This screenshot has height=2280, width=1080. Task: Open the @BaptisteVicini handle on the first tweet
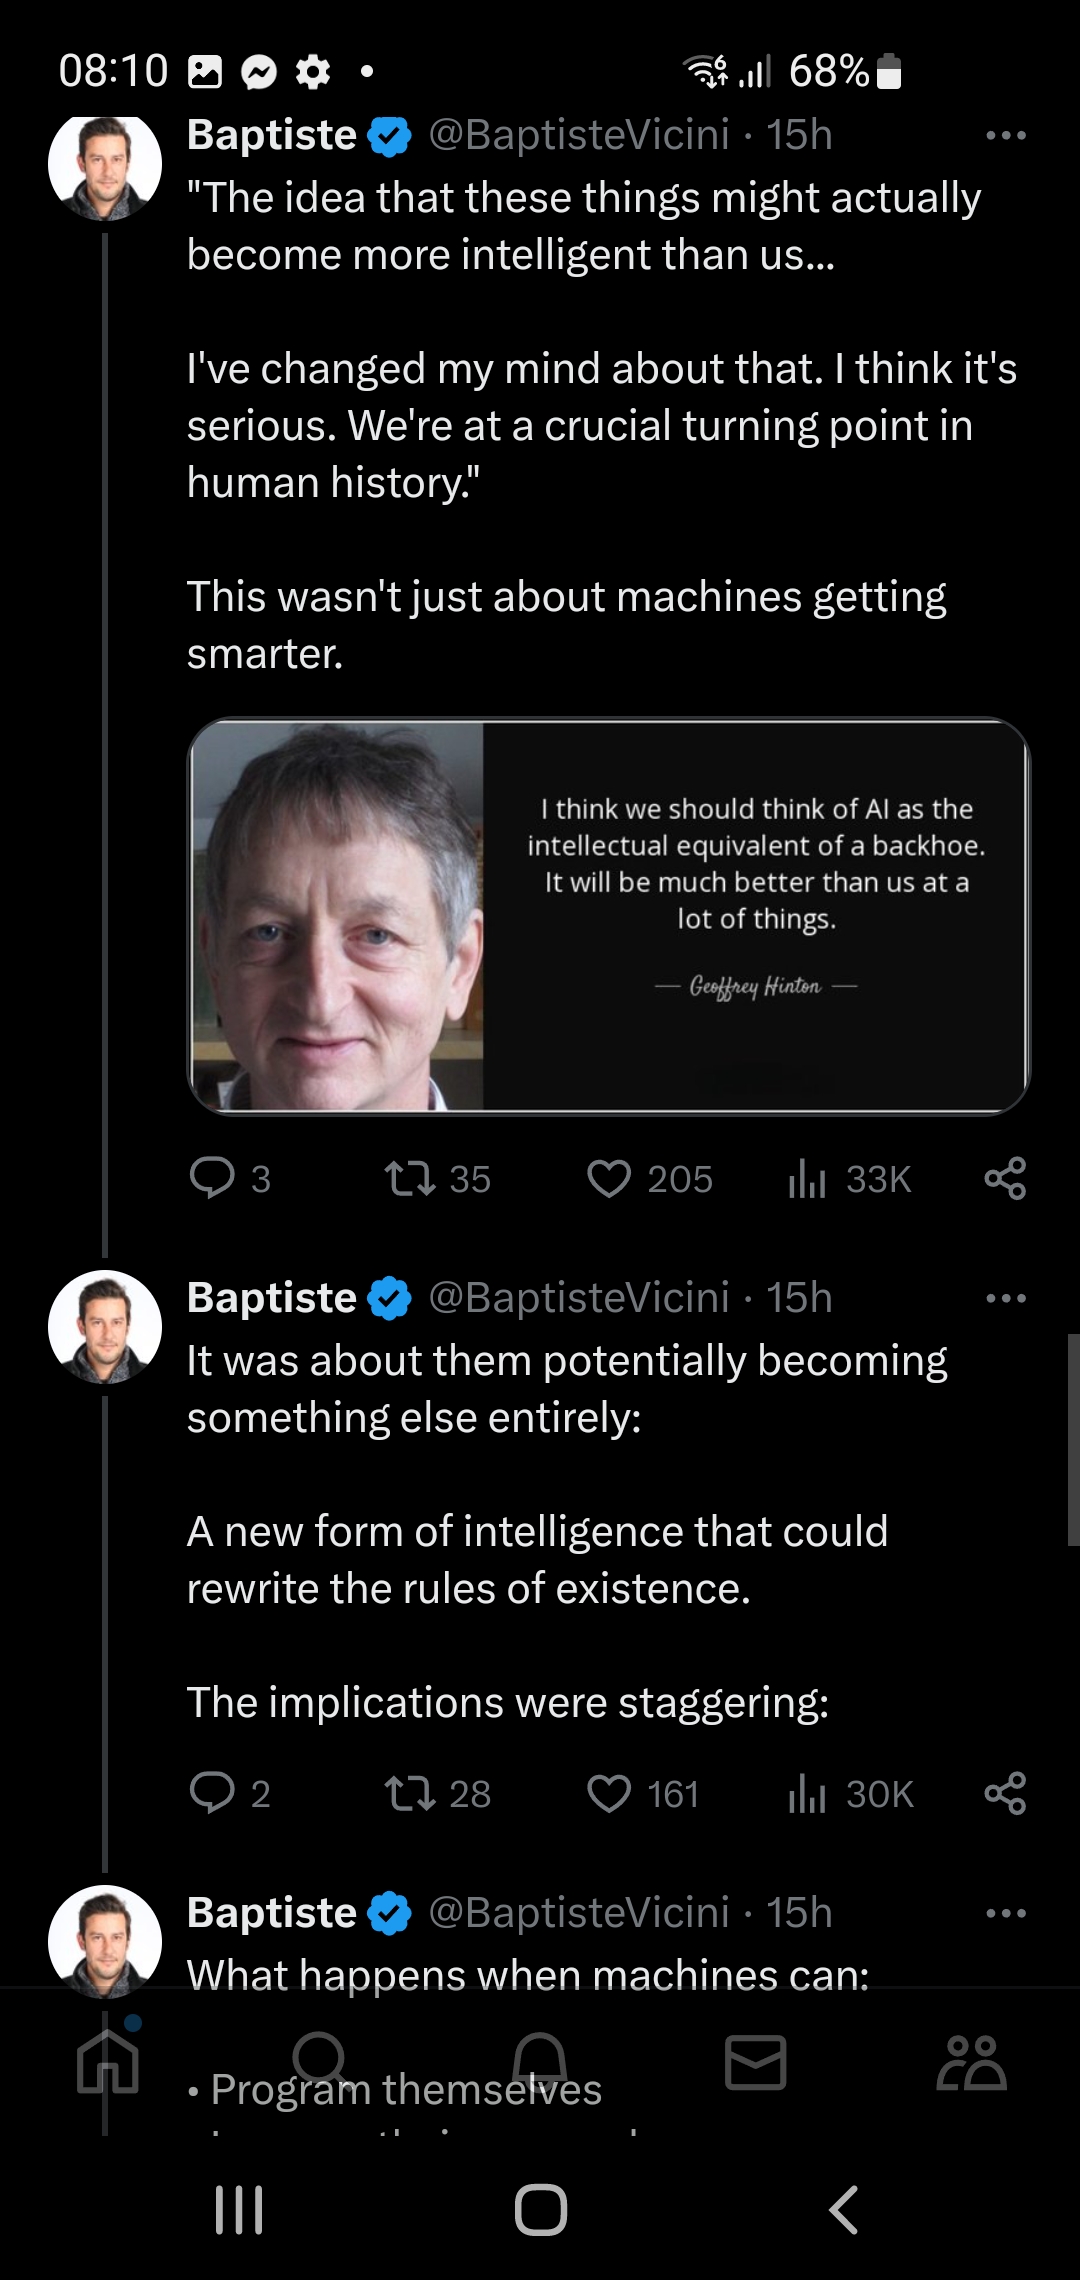tap(579, 135)
